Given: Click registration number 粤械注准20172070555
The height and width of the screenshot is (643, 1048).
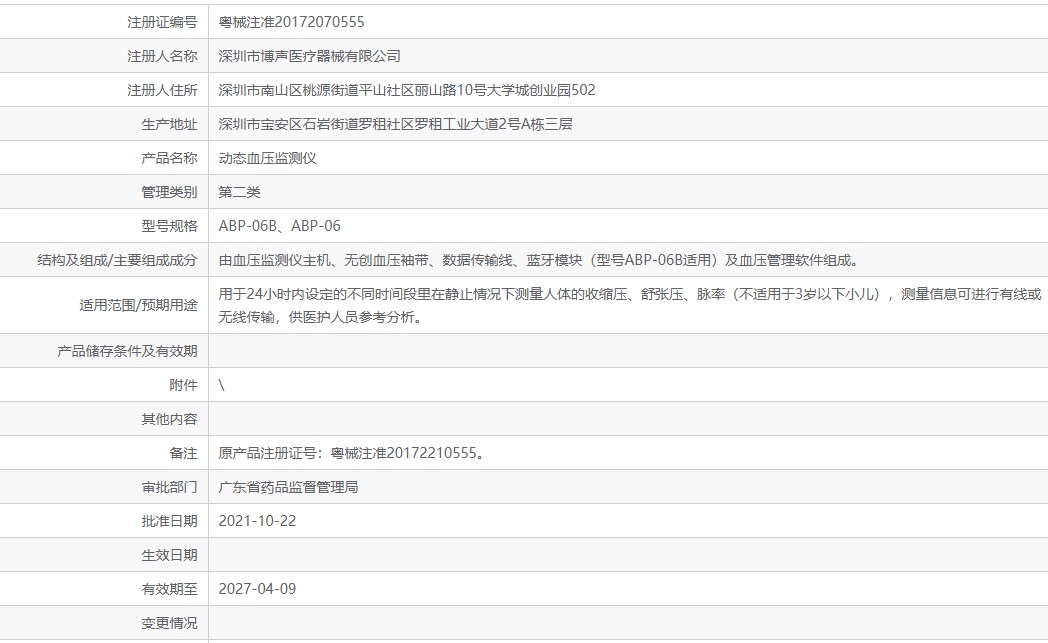Looking at the screenshot, I should [291, 22].
